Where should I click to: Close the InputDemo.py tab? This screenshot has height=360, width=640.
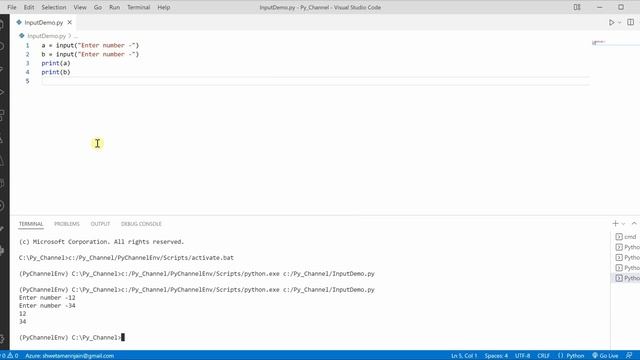(69, 22)
